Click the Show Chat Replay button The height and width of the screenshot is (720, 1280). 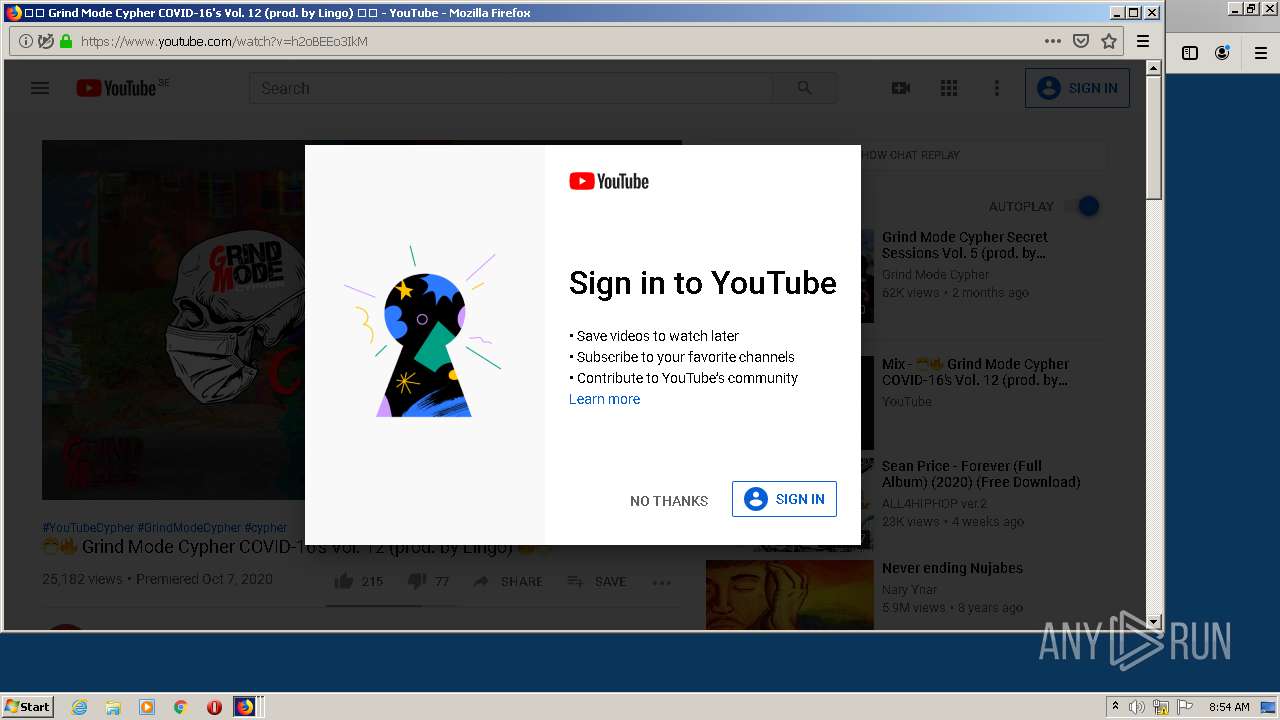pyautogui.click(x=905, y=155)
